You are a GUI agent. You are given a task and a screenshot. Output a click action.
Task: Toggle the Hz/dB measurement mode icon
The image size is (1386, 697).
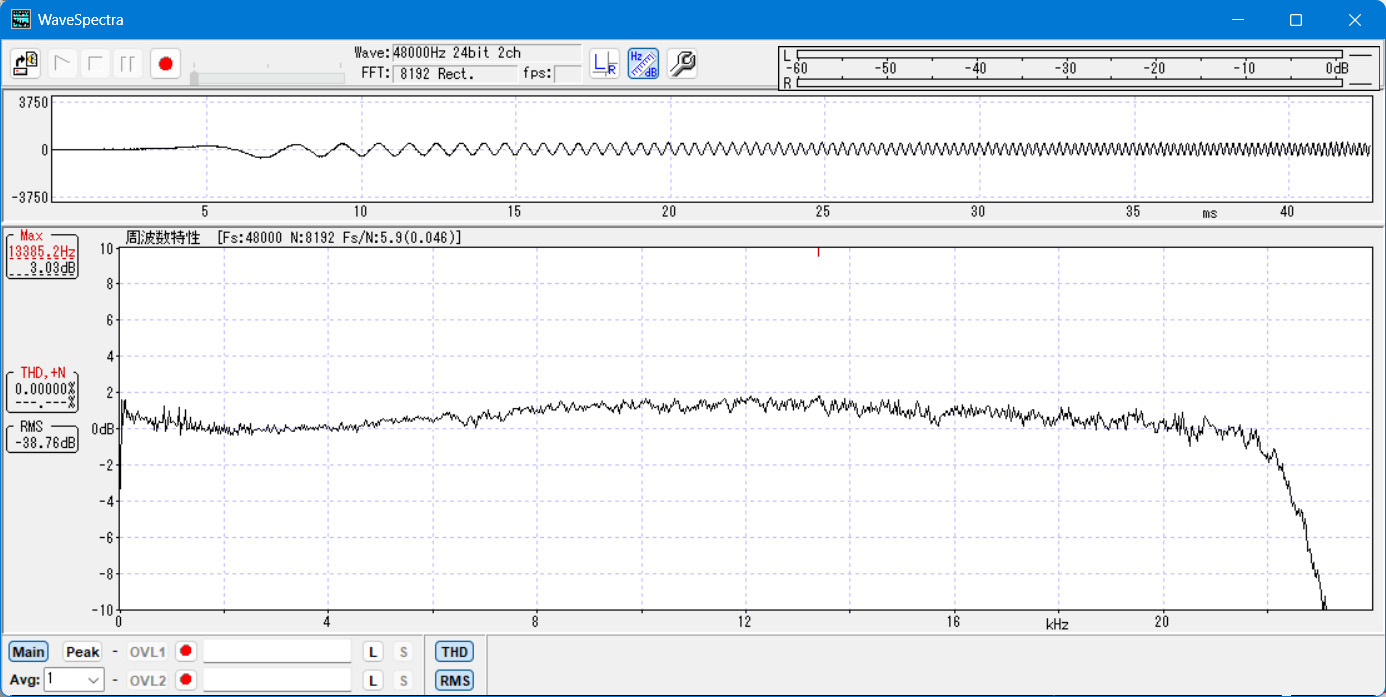point(643,64)
